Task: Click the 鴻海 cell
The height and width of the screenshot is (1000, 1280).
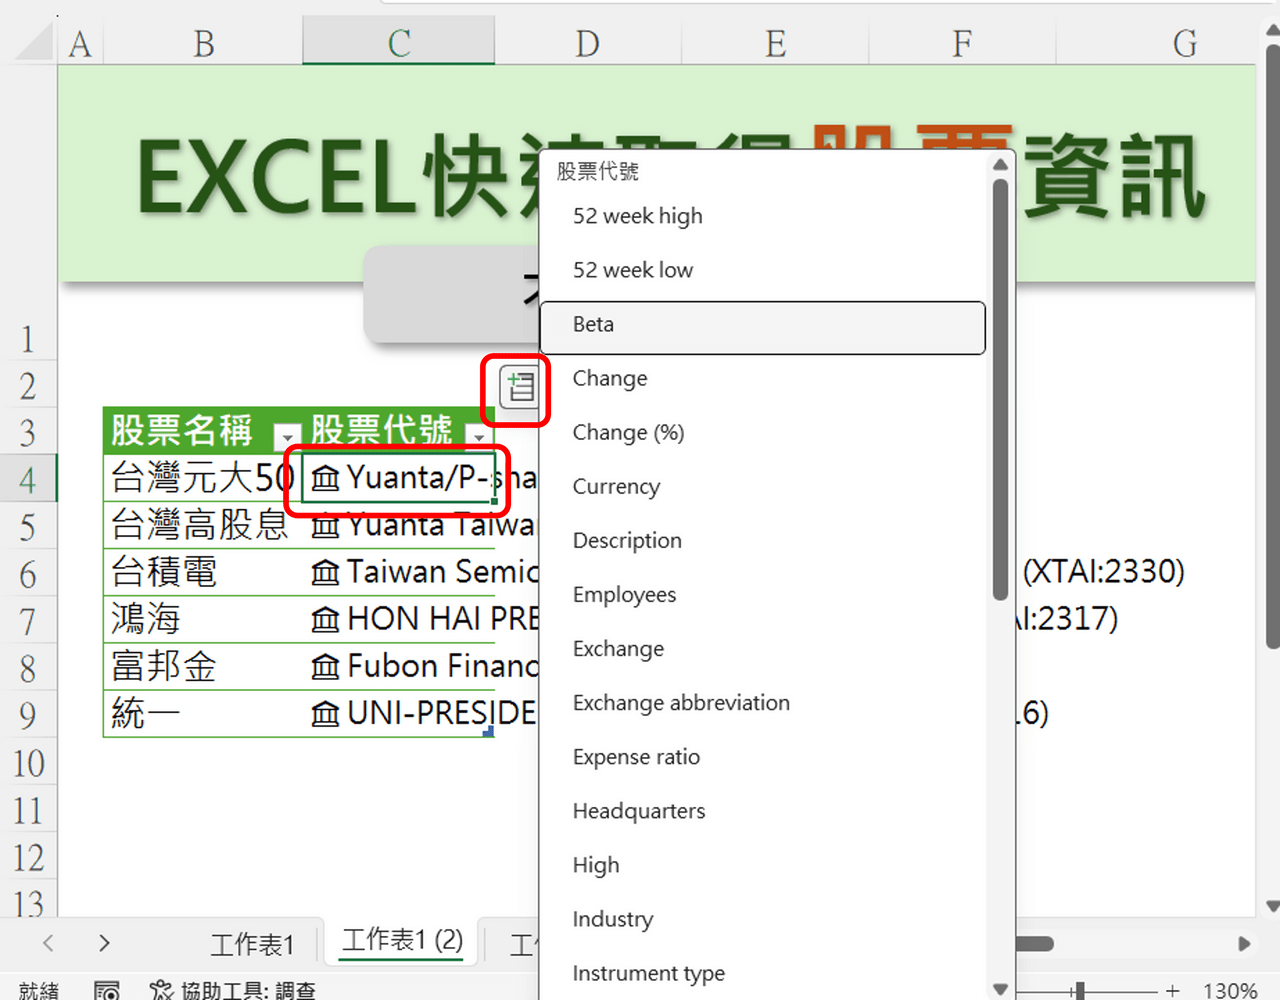Action: click(x=203, y=620)
